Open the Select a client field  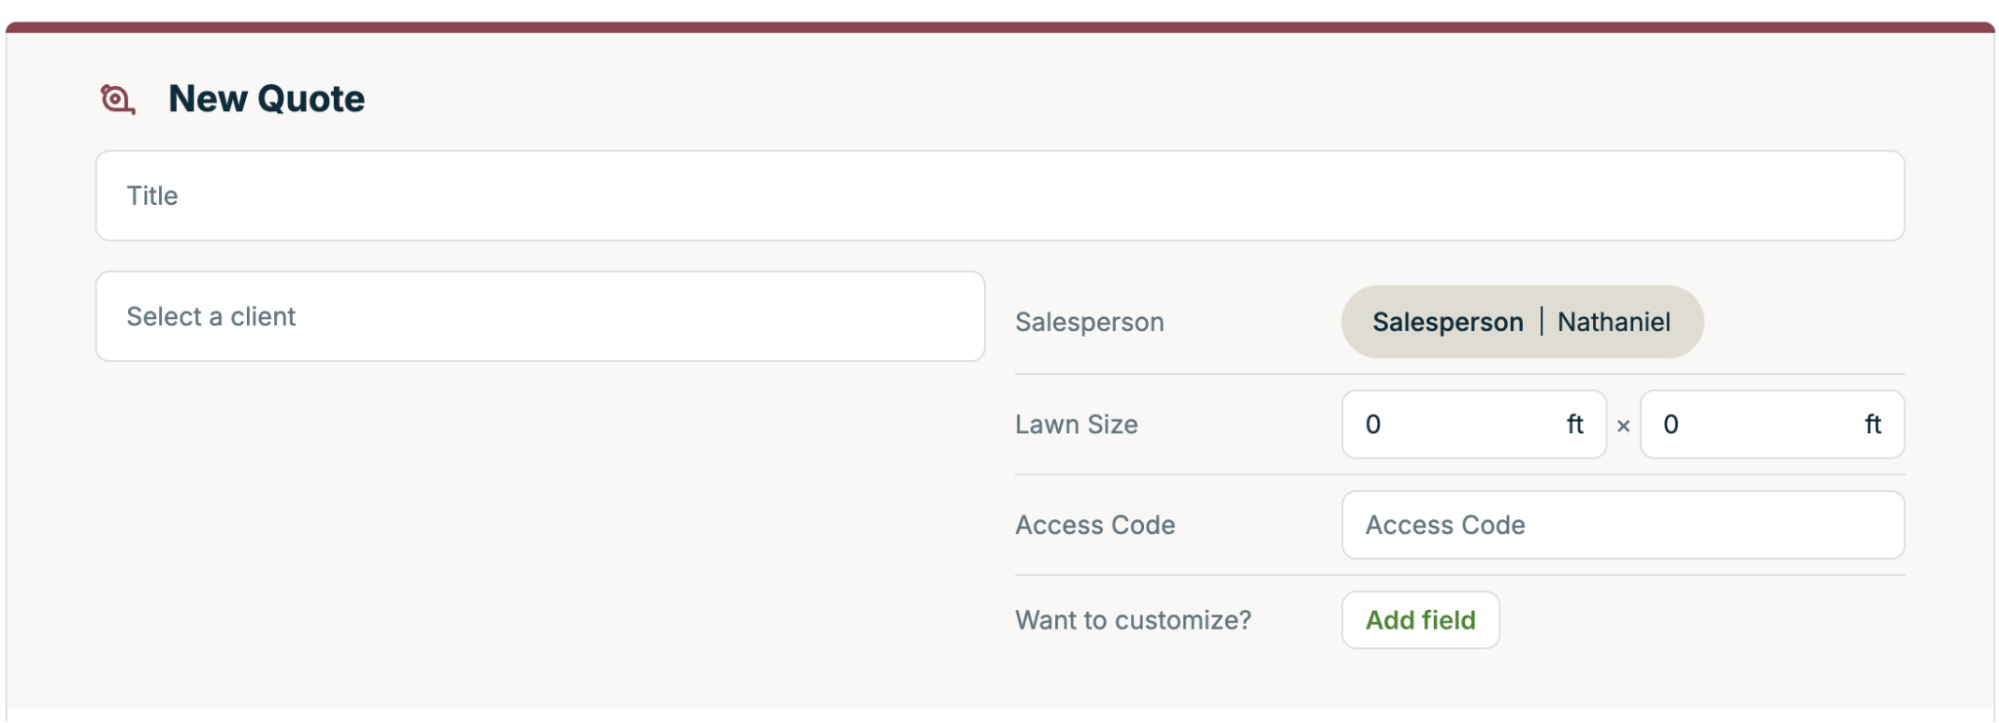[540, 317]
